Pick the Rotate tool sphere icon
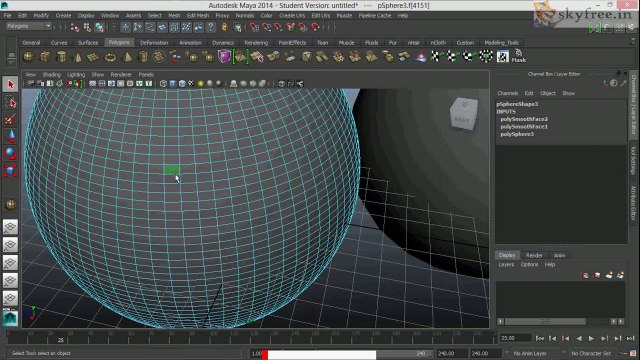The height and width of the screenshot is (360, 640). click(x=11, y=153)
